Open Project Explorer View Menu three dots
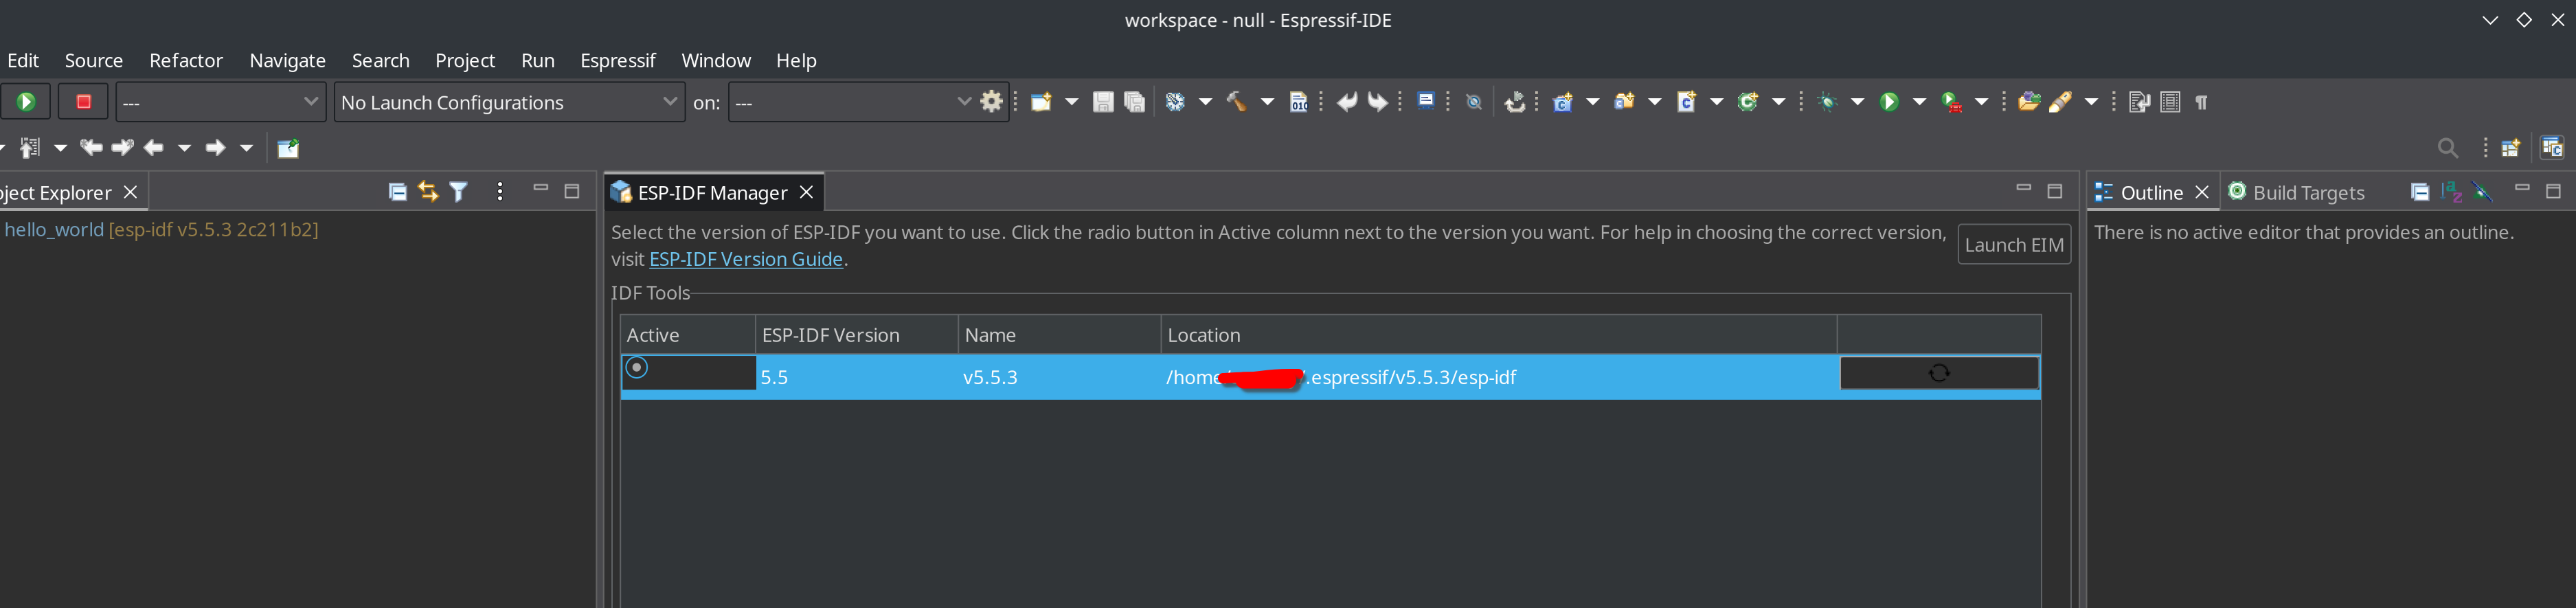2576x608 pixels. coord(500,191)
